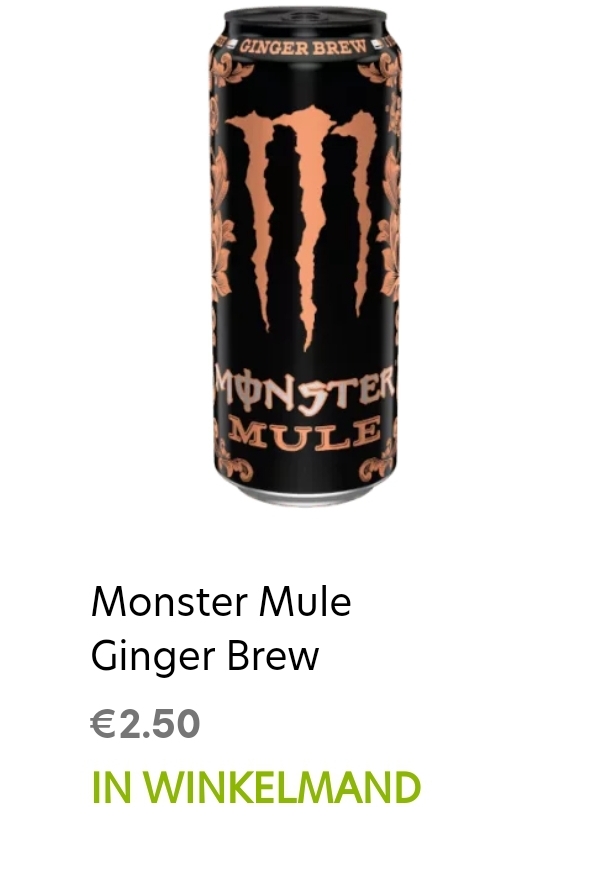The width and height of the screenshot is (608, 890).
Task: Click the Ginger Brew line of the title
Action: click(x=205, y=656)
